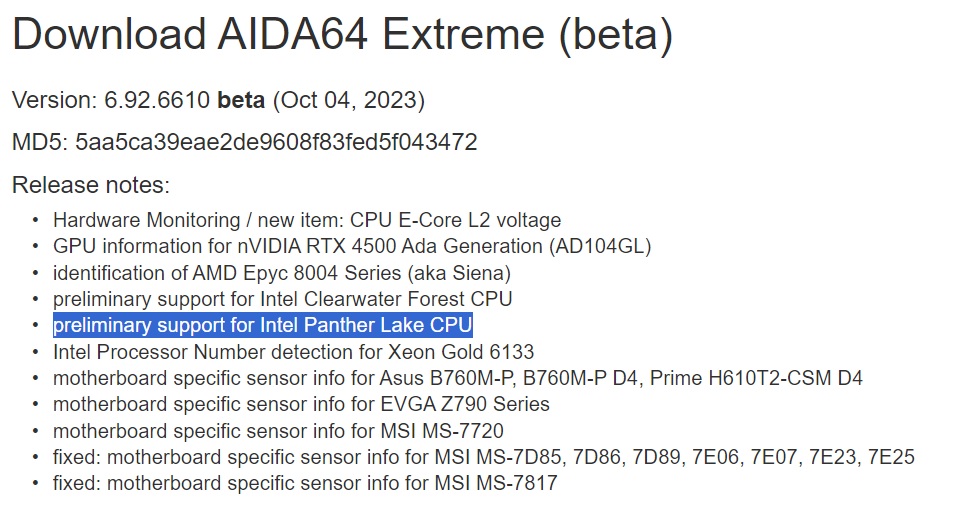Click the fixed MSI MS-7817 entry
Viewport: 972px width, 509px height.
click(x=305, y=483)
